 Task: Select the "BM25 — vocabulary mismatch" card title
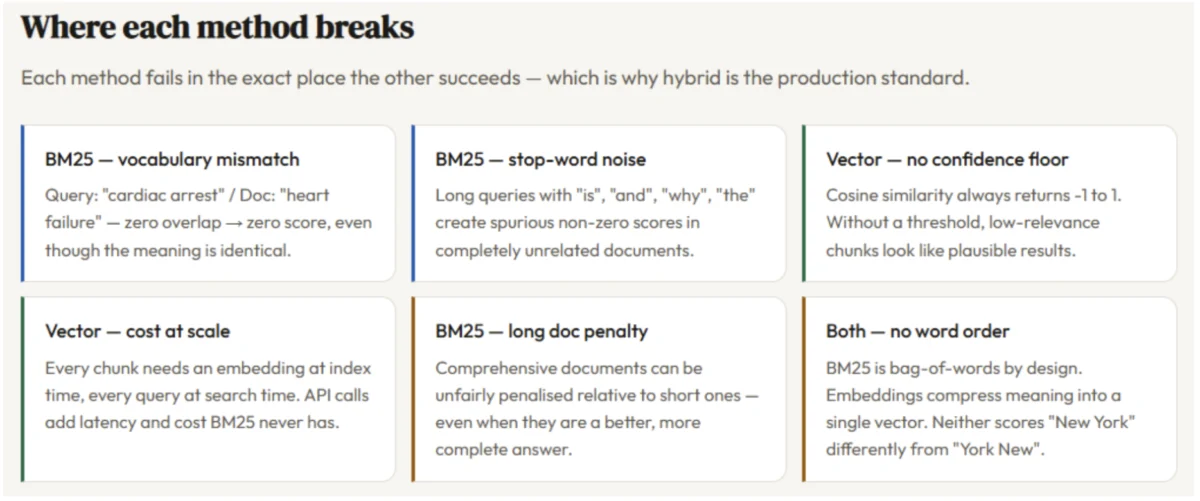click(172, 159)
